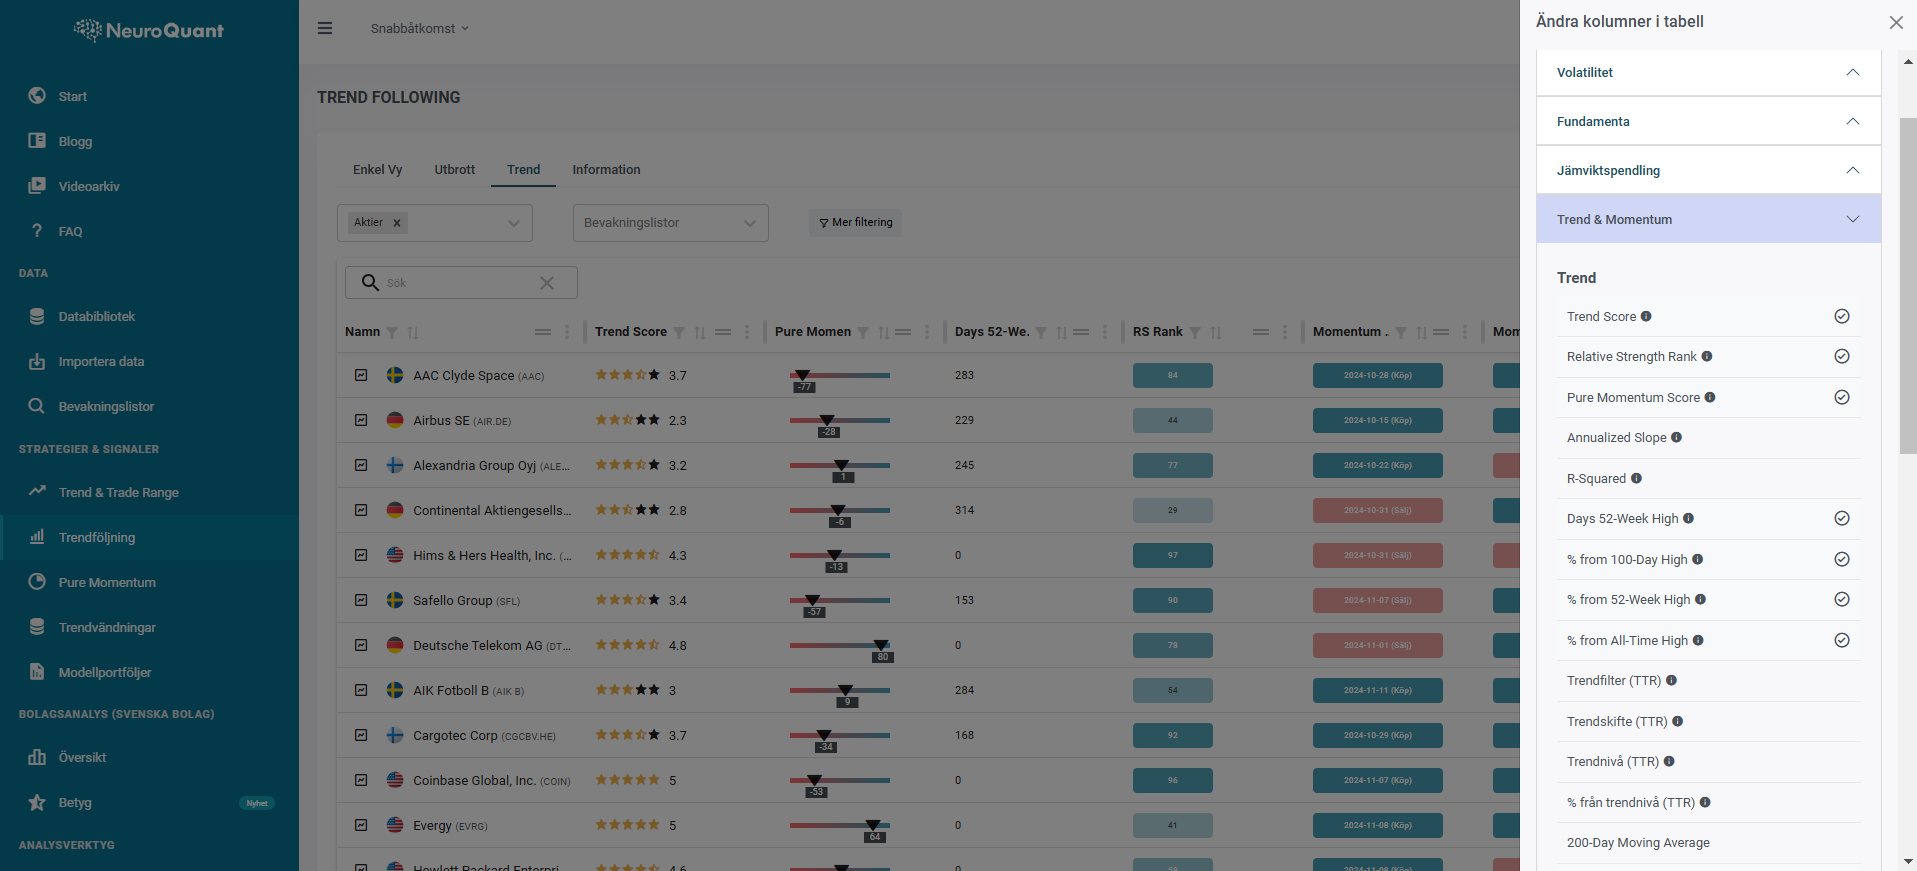Click the sort icon on Namn column
Image resolution: width=1917 pixels, height=871 pixels.
click(413, 333)
